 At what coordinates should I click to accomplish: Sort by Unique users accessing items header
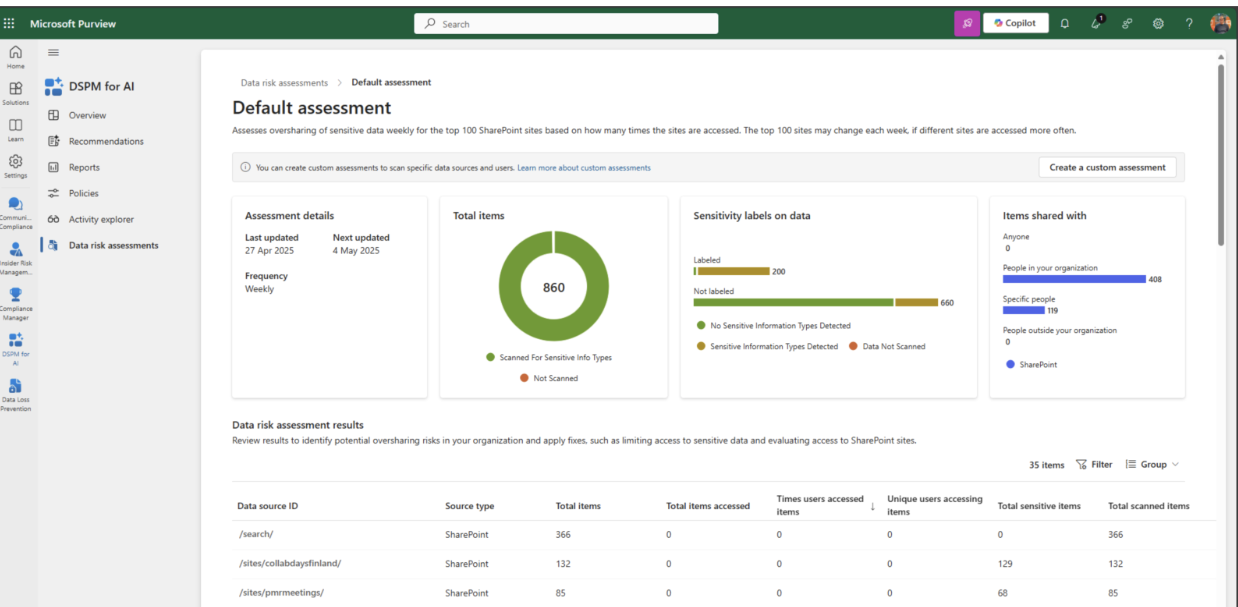coord(935,505)
